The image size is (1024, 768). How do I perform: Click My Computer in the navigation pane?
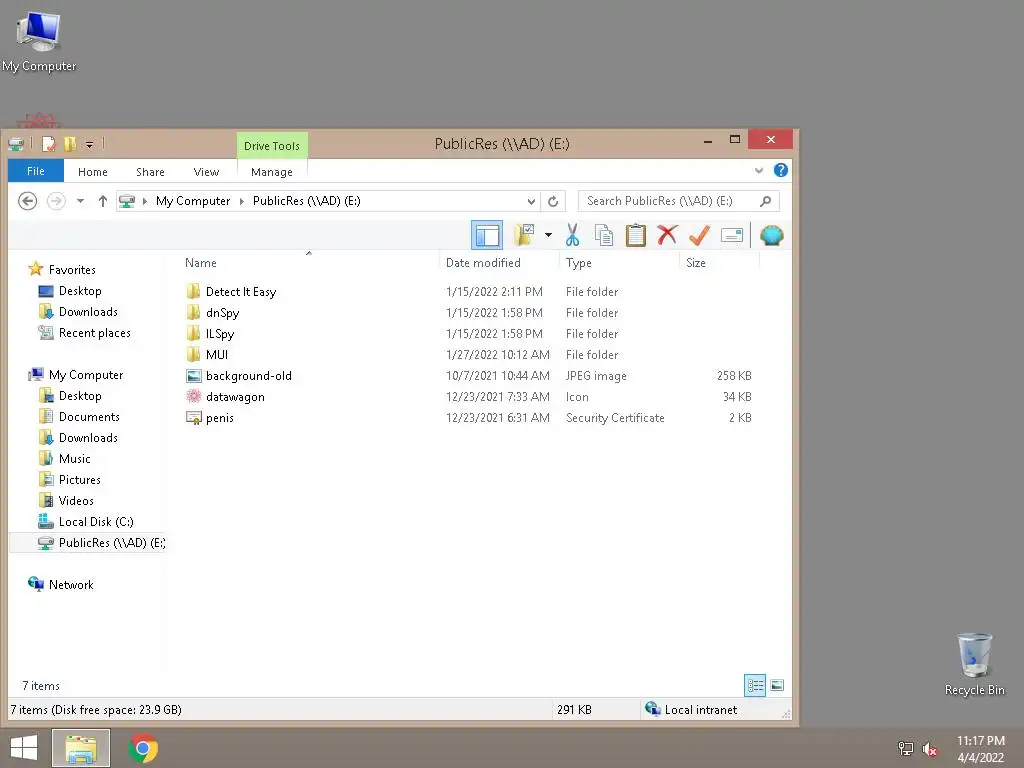pyautogui.click(x=86, y=375)
